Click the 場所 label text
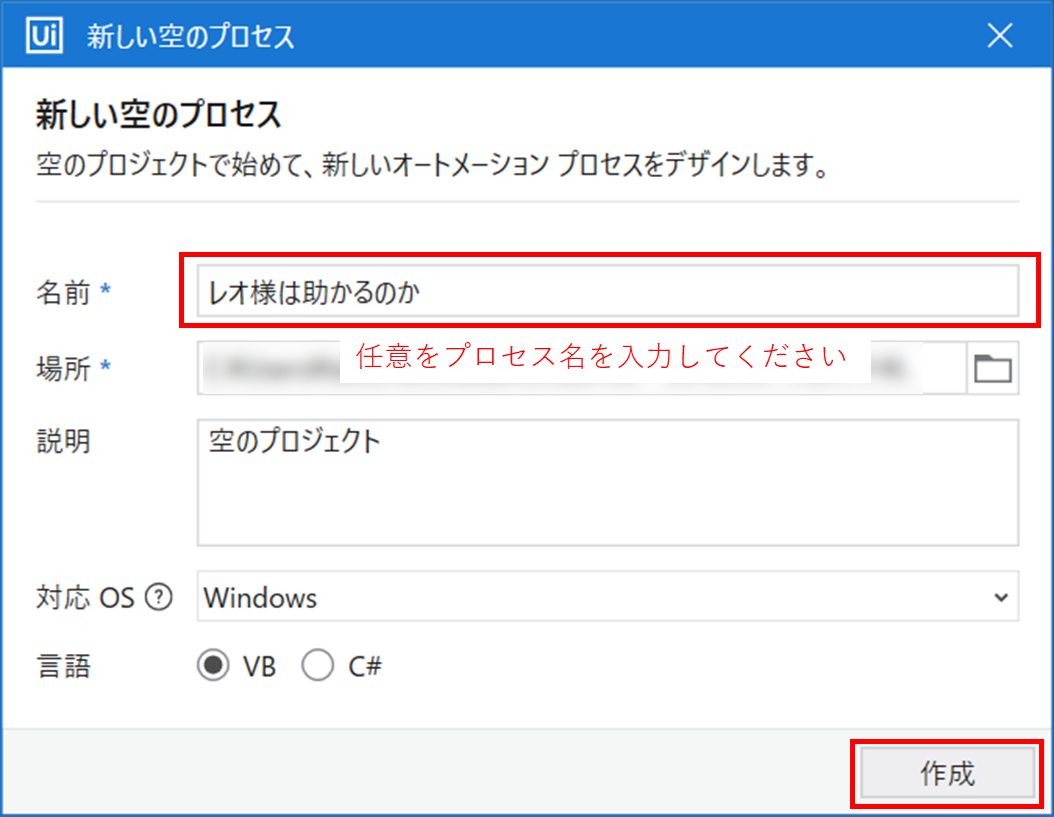 click(x=63, y=368)
